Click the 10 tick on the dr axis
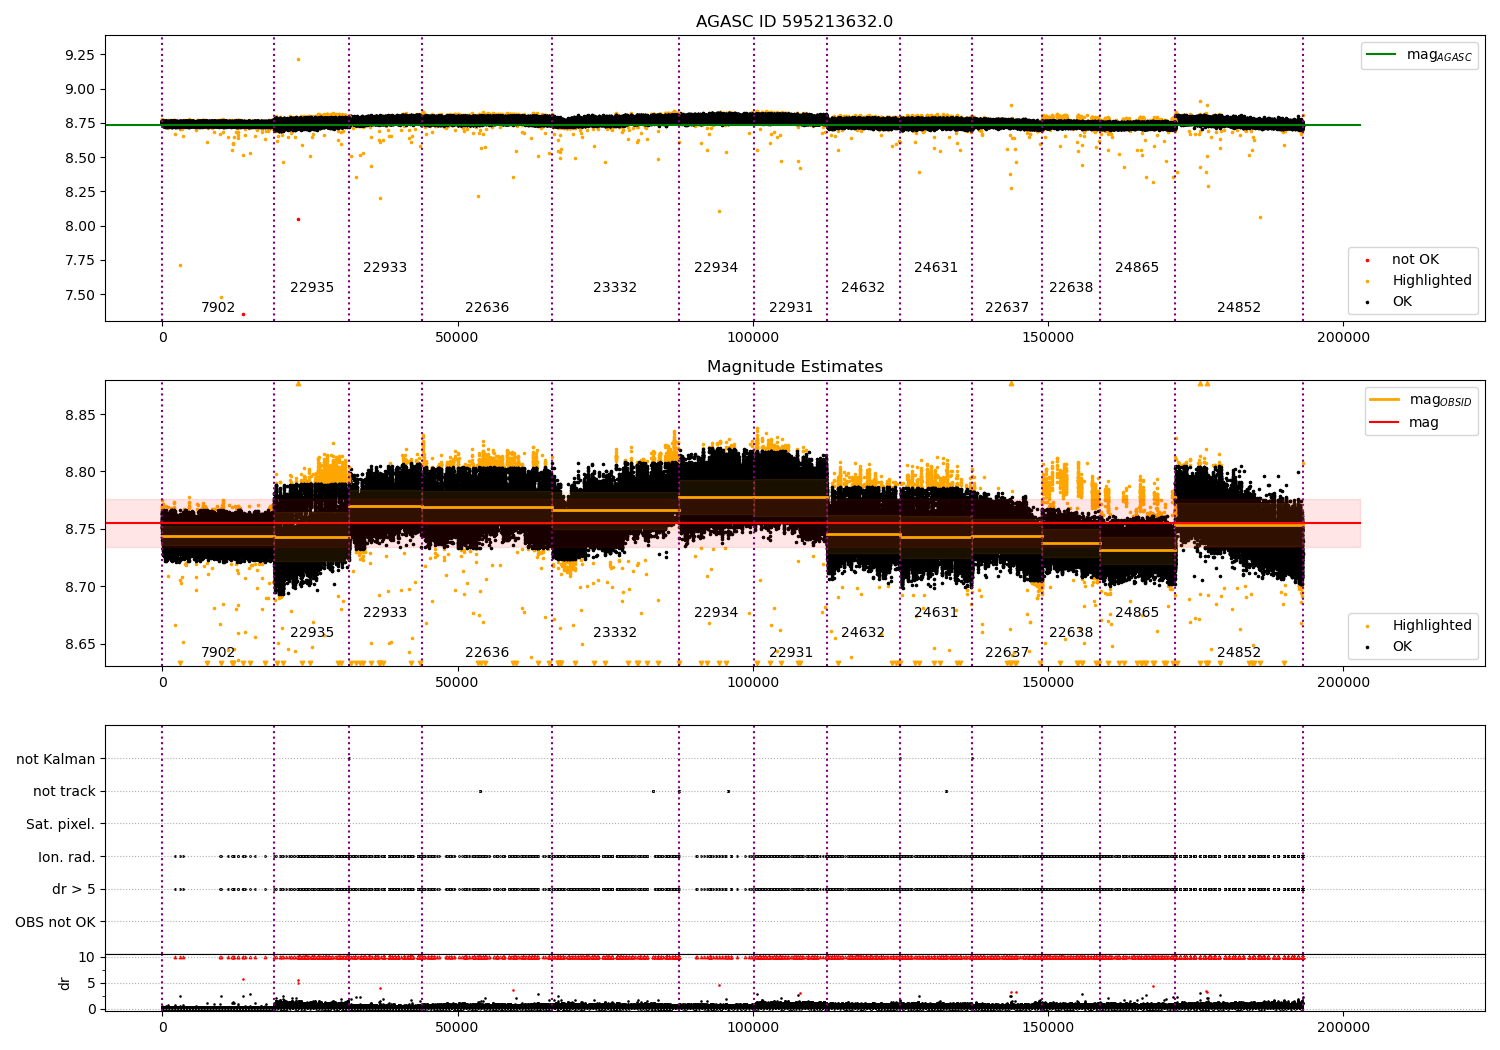The height and width of the screenshot is (1050, 1500). point(87,957)
